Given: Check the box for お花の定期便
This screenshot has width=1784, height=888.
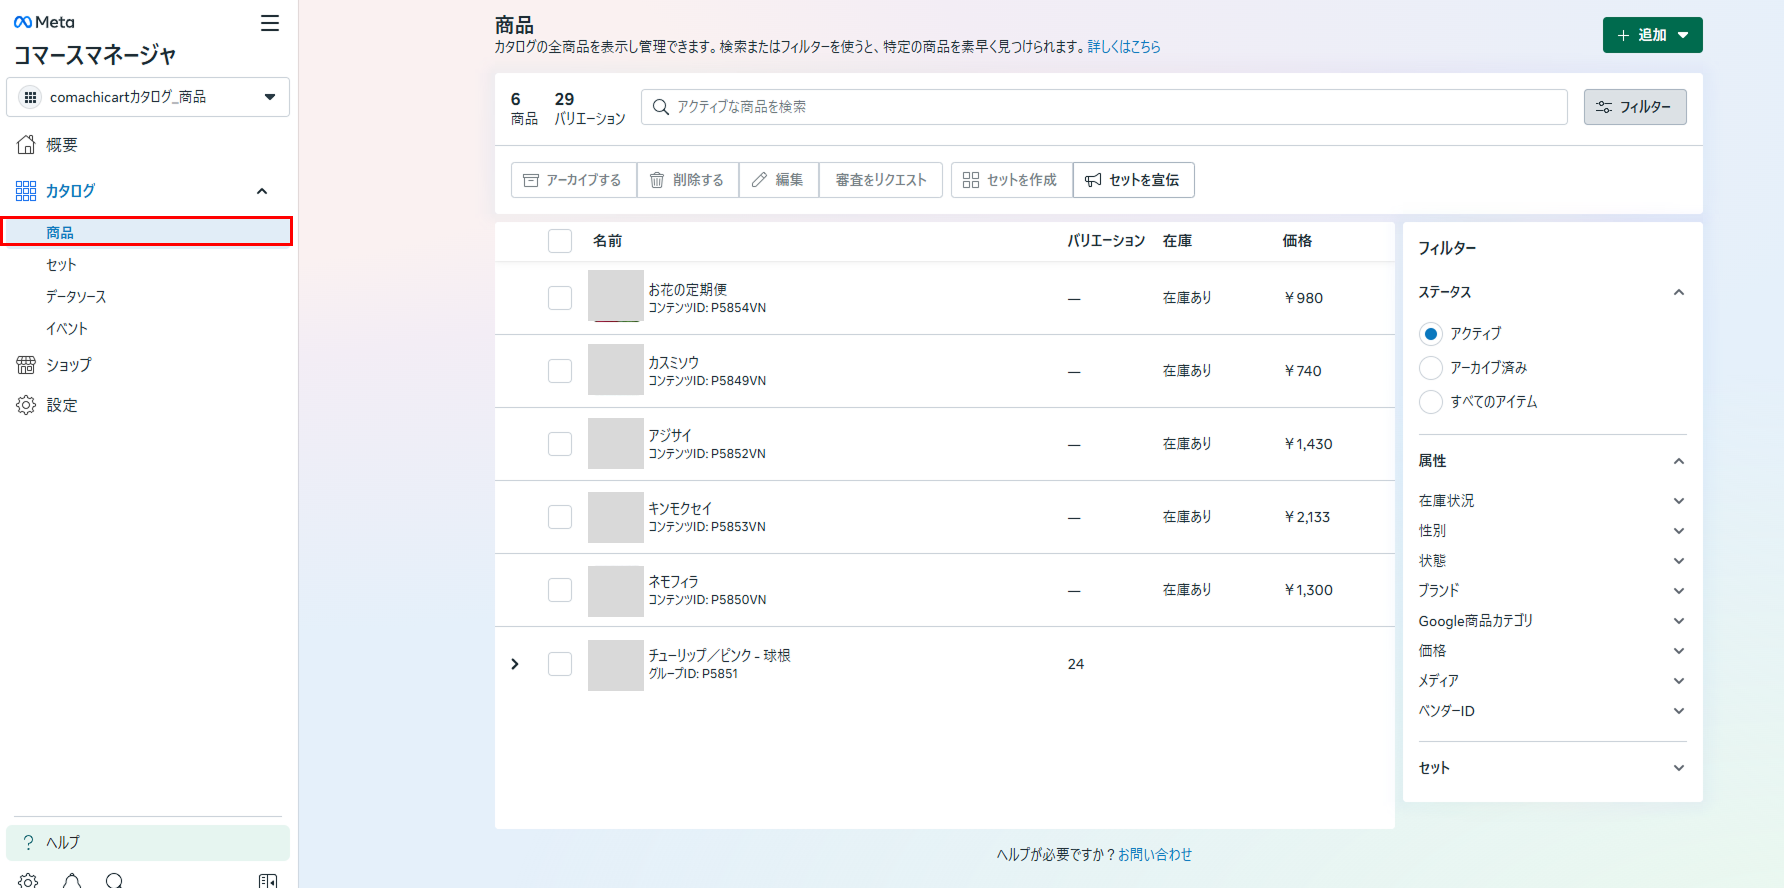Looking at the screenshot, I should point(560,298).
